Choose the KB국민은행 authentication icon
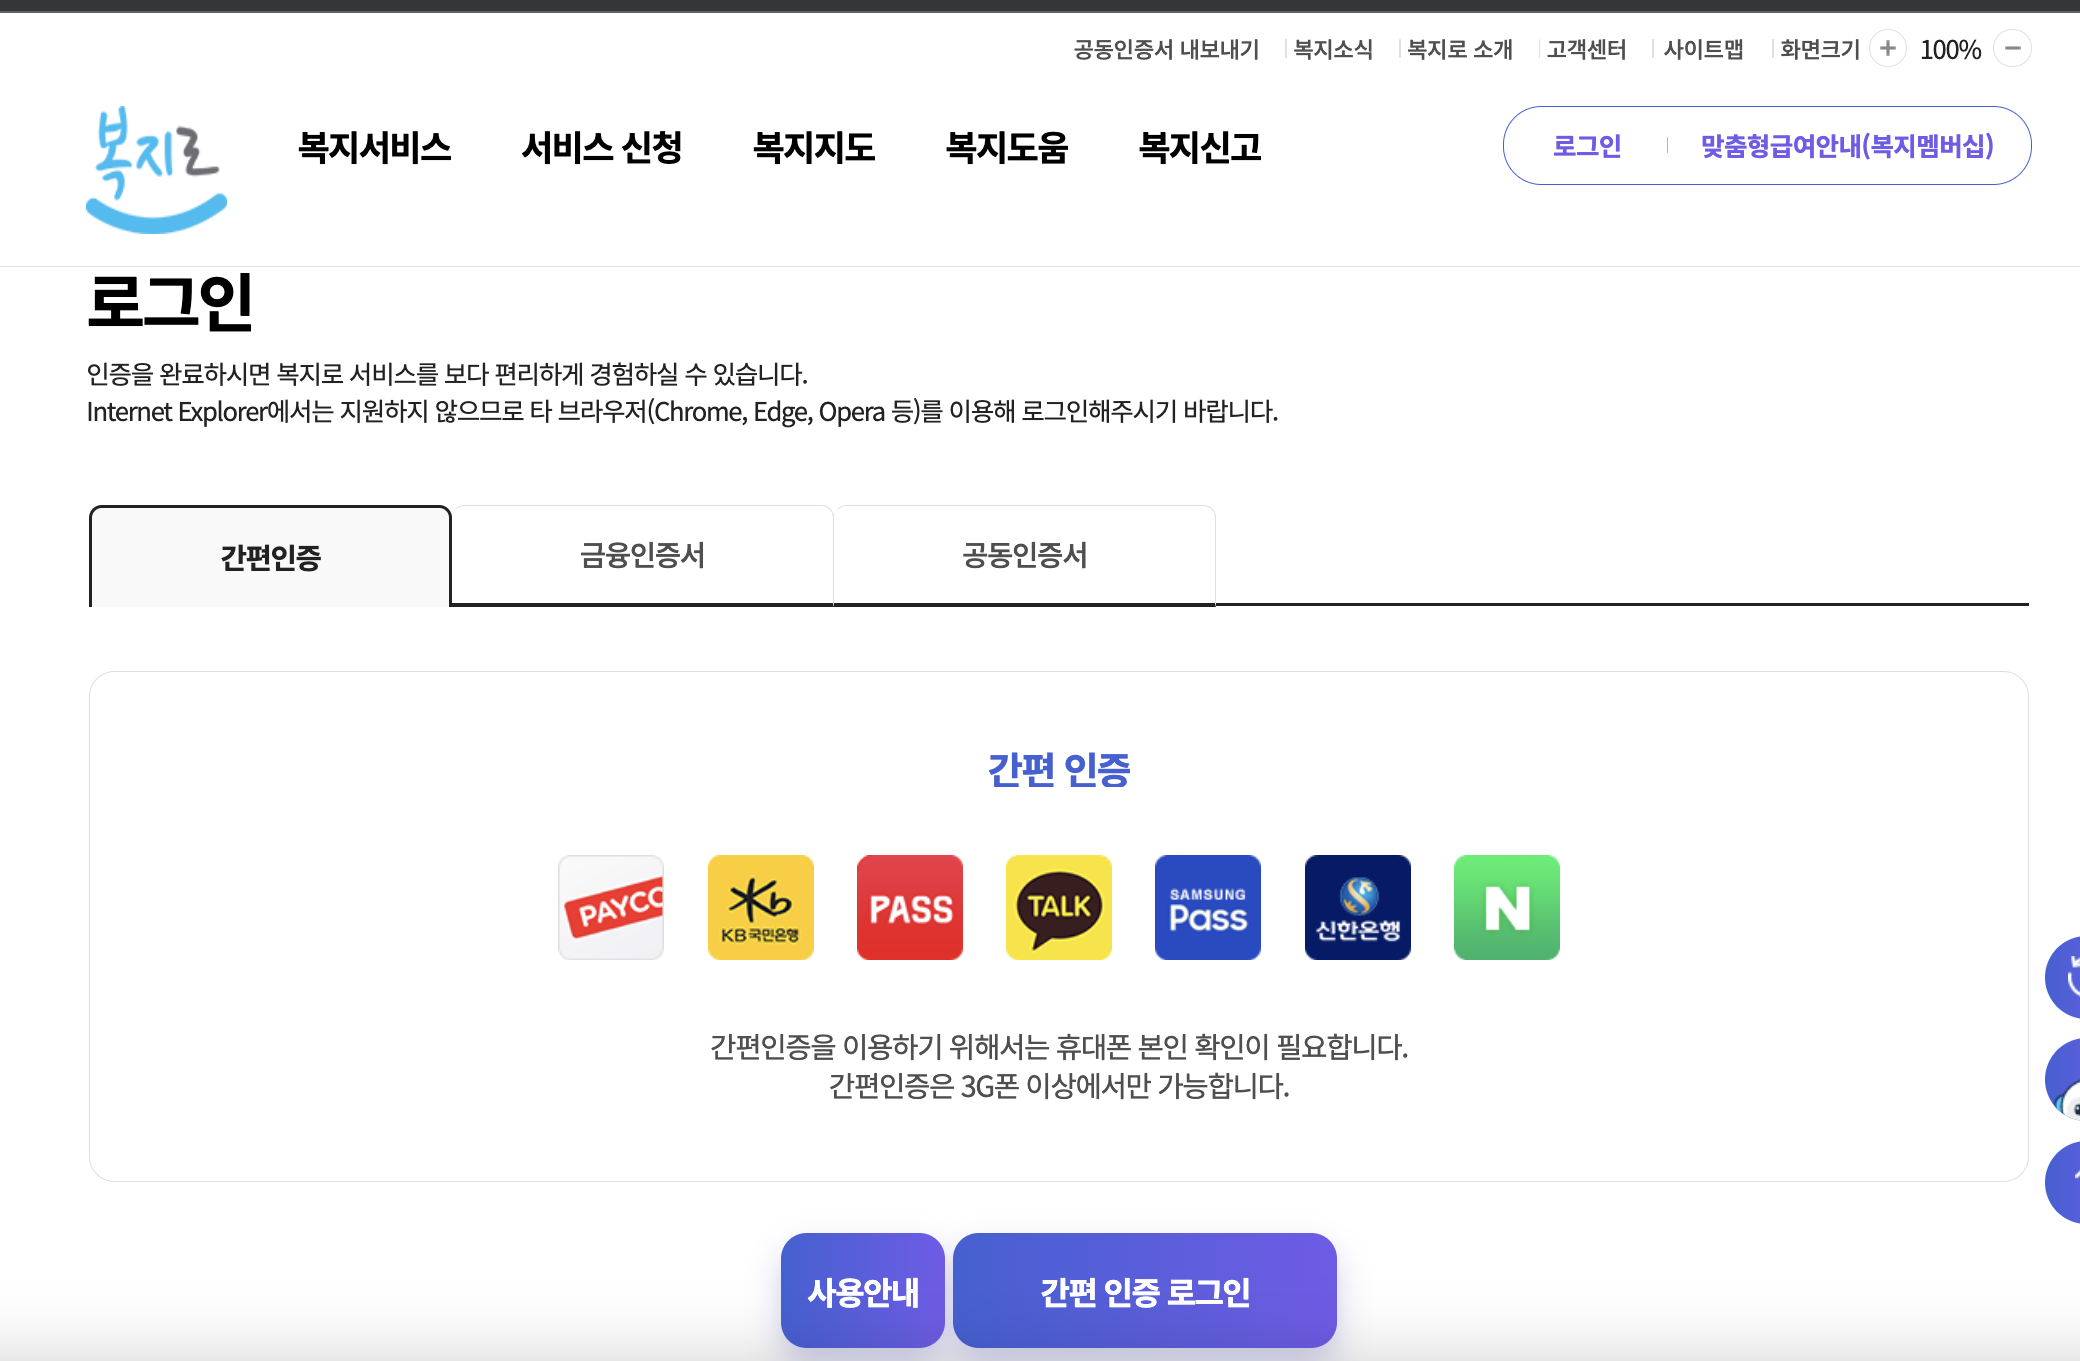The height and width of the screenshot is (1361, 2080). point(760,907)
